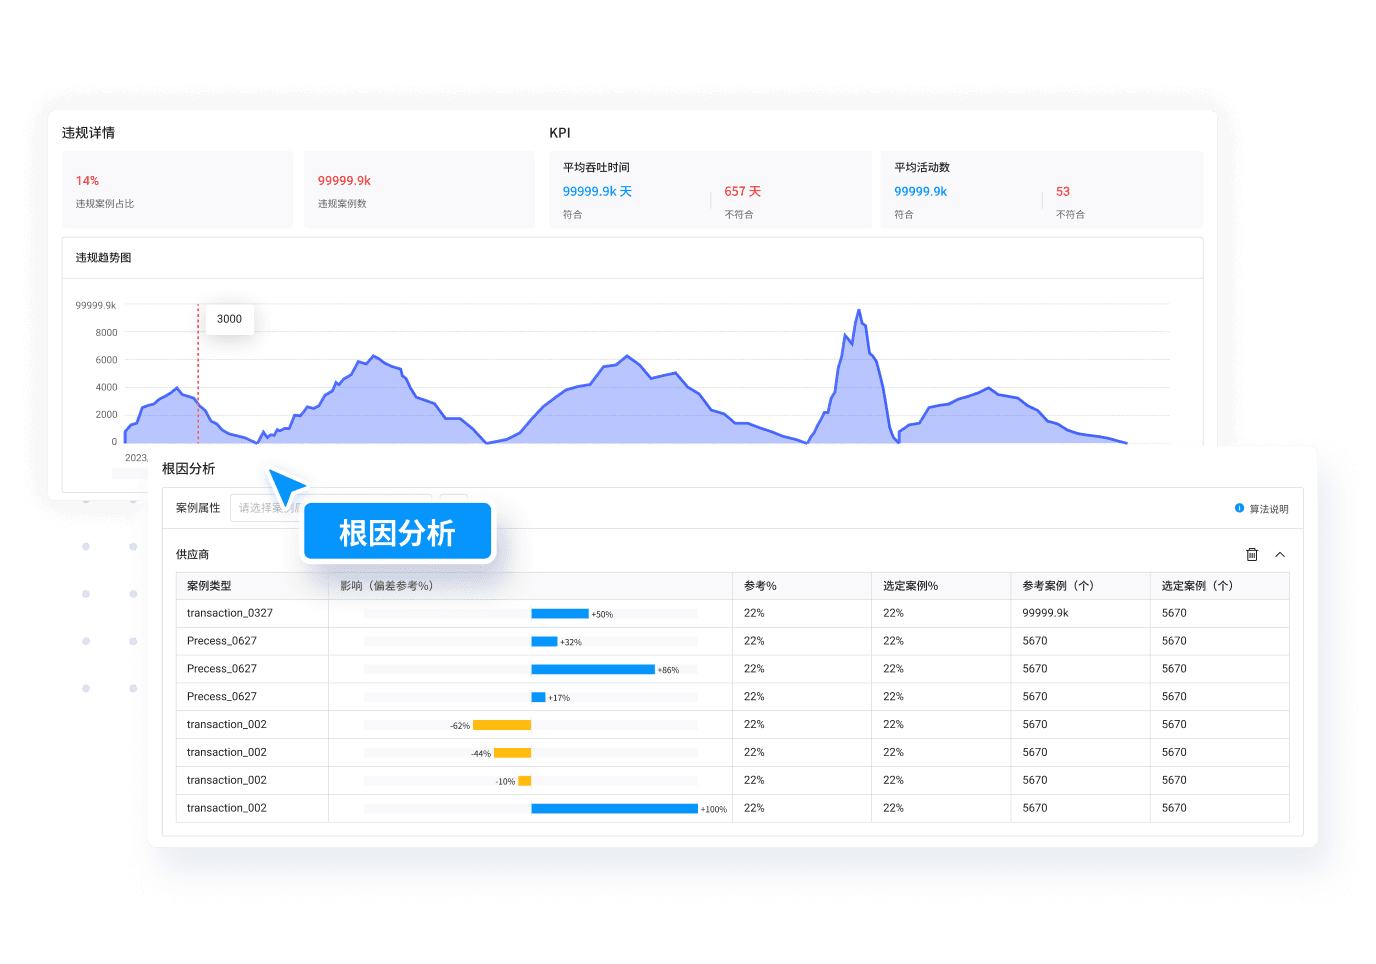This screenshot has width=1376, height=964.
Task: Click the +86% blue impact bar
Action: pyautogui.click(x=593, y=669)
